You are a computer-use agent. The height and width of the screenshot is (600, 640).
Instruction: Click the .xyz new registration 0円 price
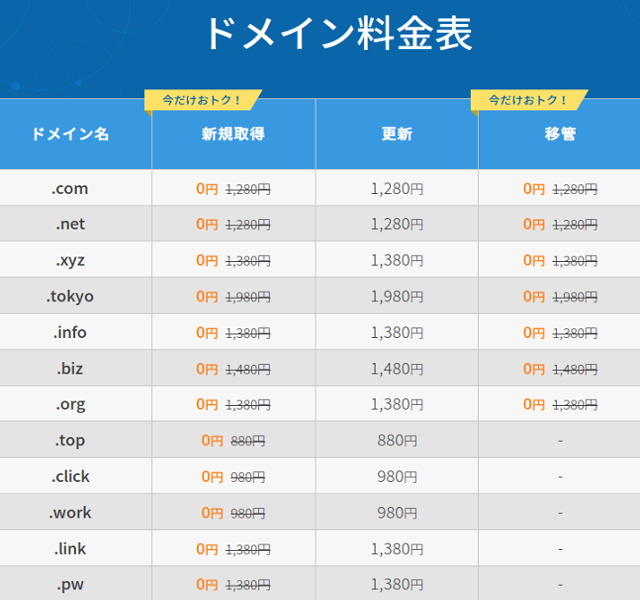point(207,260)
